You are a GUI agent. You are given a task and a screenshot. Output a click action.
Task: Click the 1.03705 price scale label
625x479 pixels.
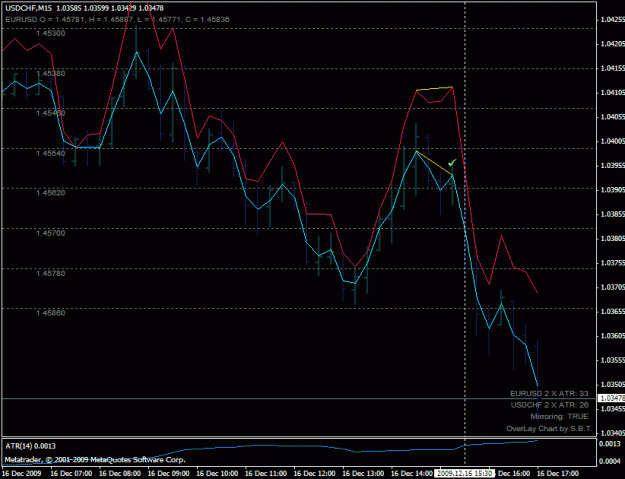(613, 287)
